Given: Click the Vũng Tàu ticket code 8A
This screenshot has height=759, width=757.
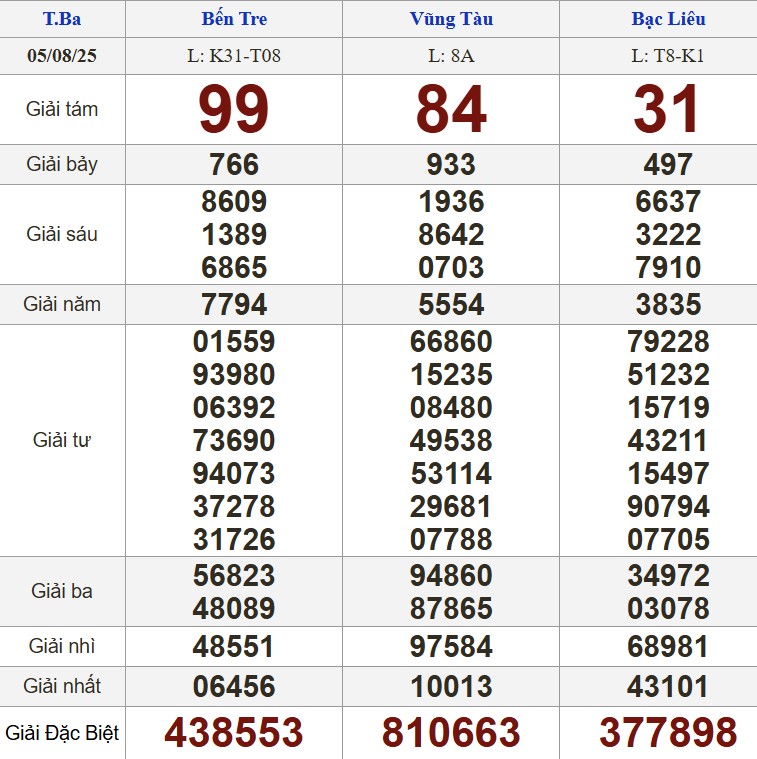Looking at the screenshot, I should coord(451,55).
